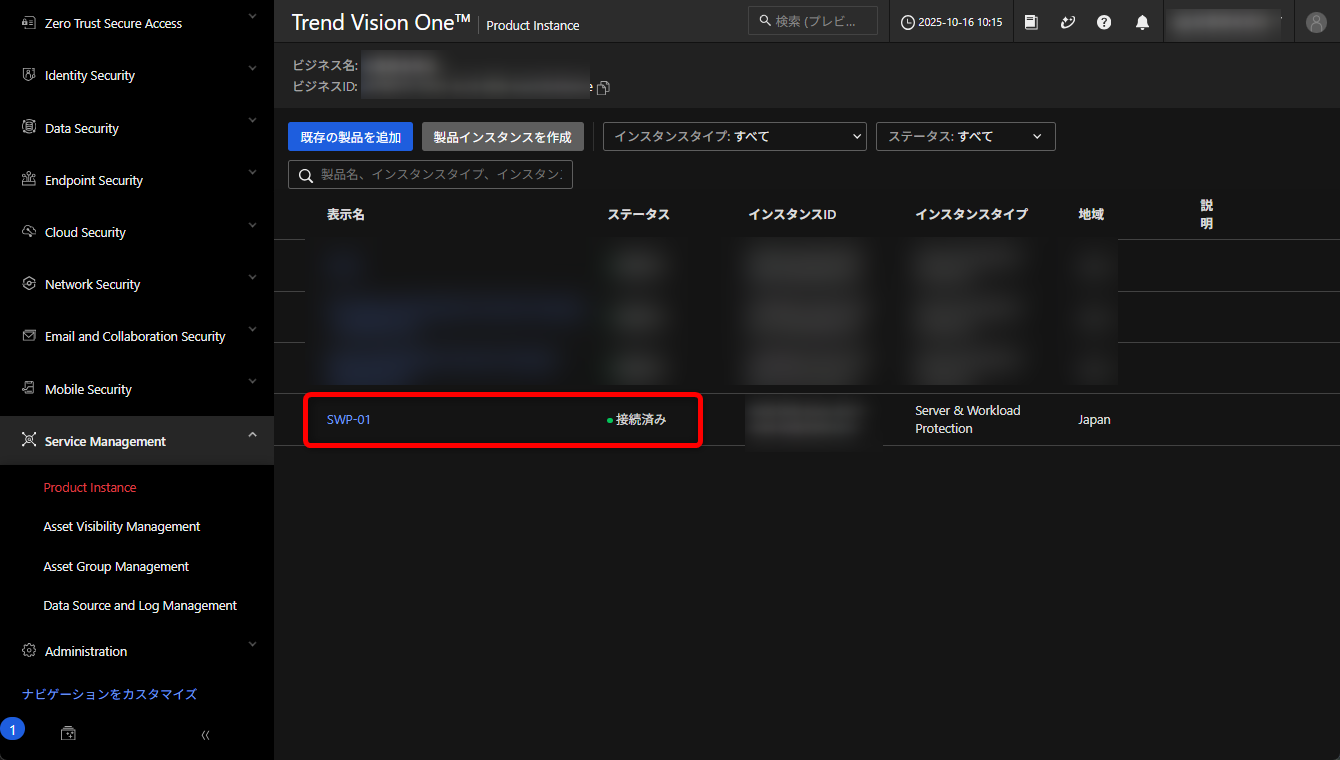This screenshot has width=1340, height=760.
Task: Click the Mobile Security sidebar icon
Action: [29, 388]
